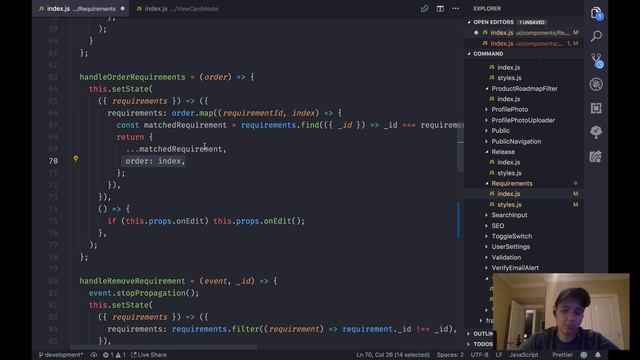The width and height of the screenshot is (640, 360).
Task: Switch to index.js Requirements tab
Action: [81, 9]
